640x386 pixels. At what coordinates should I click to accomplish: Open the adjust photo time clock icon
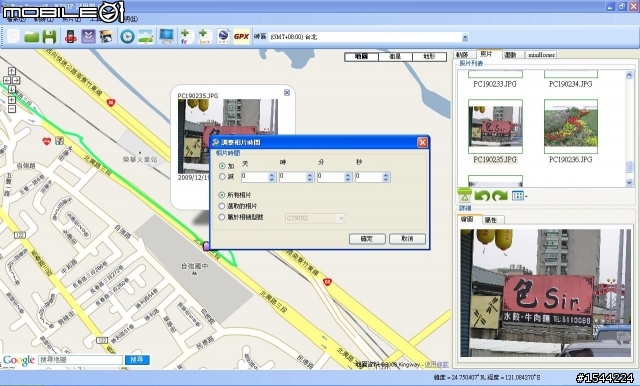point(127,37)
